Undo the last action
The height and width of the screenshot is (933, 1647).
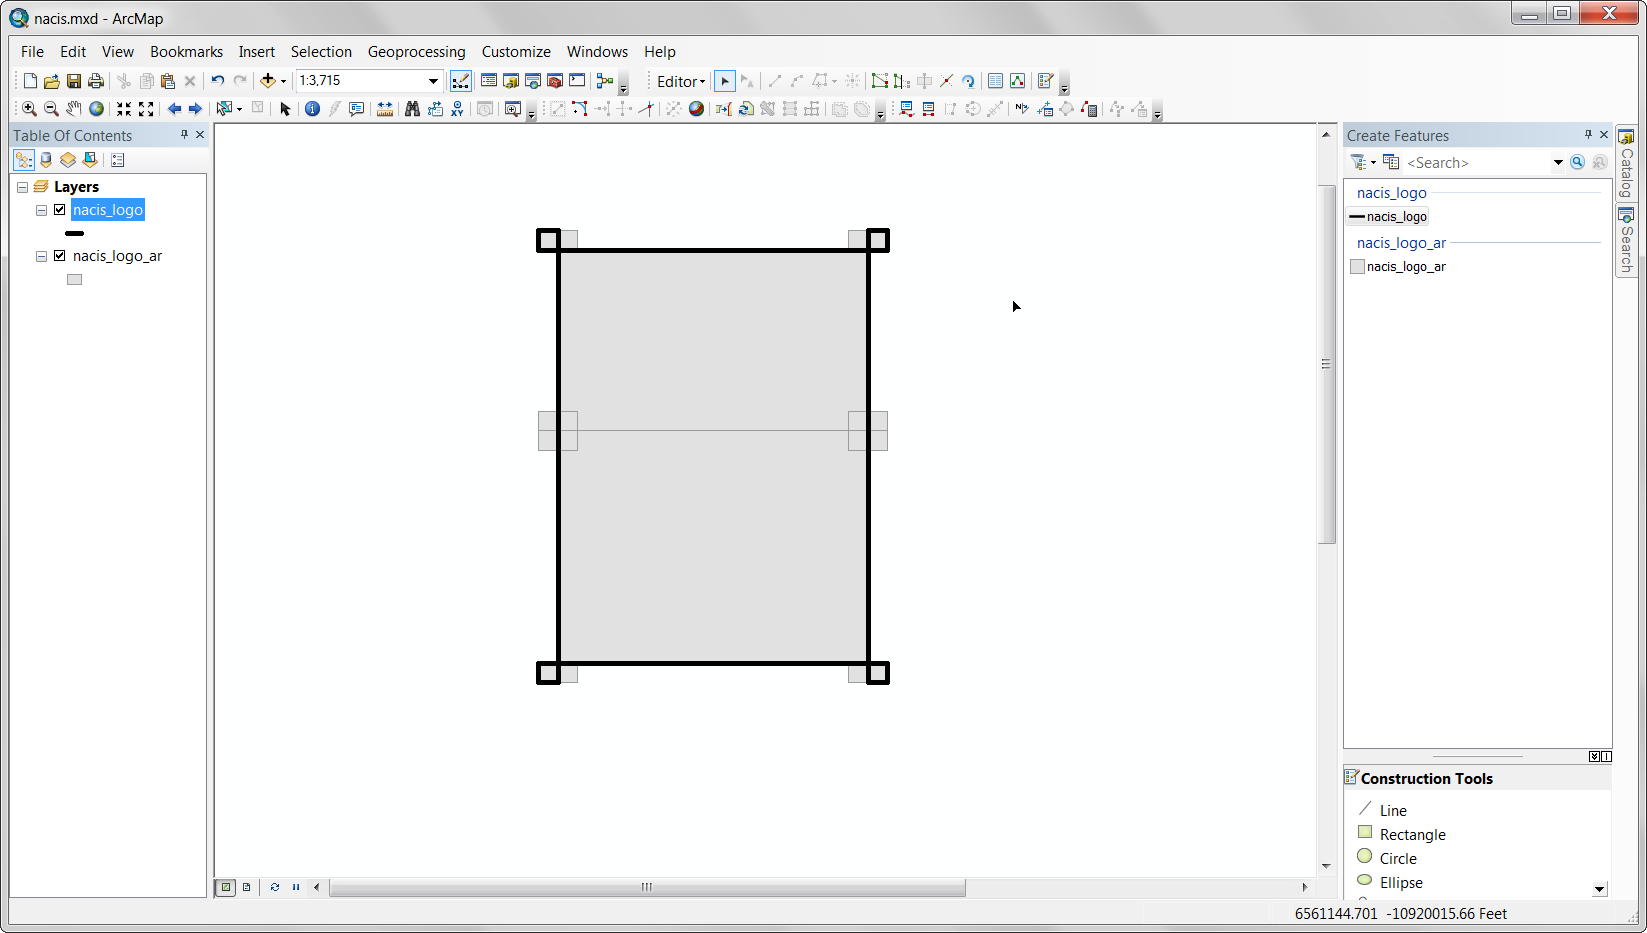click(x=217, y=81)
